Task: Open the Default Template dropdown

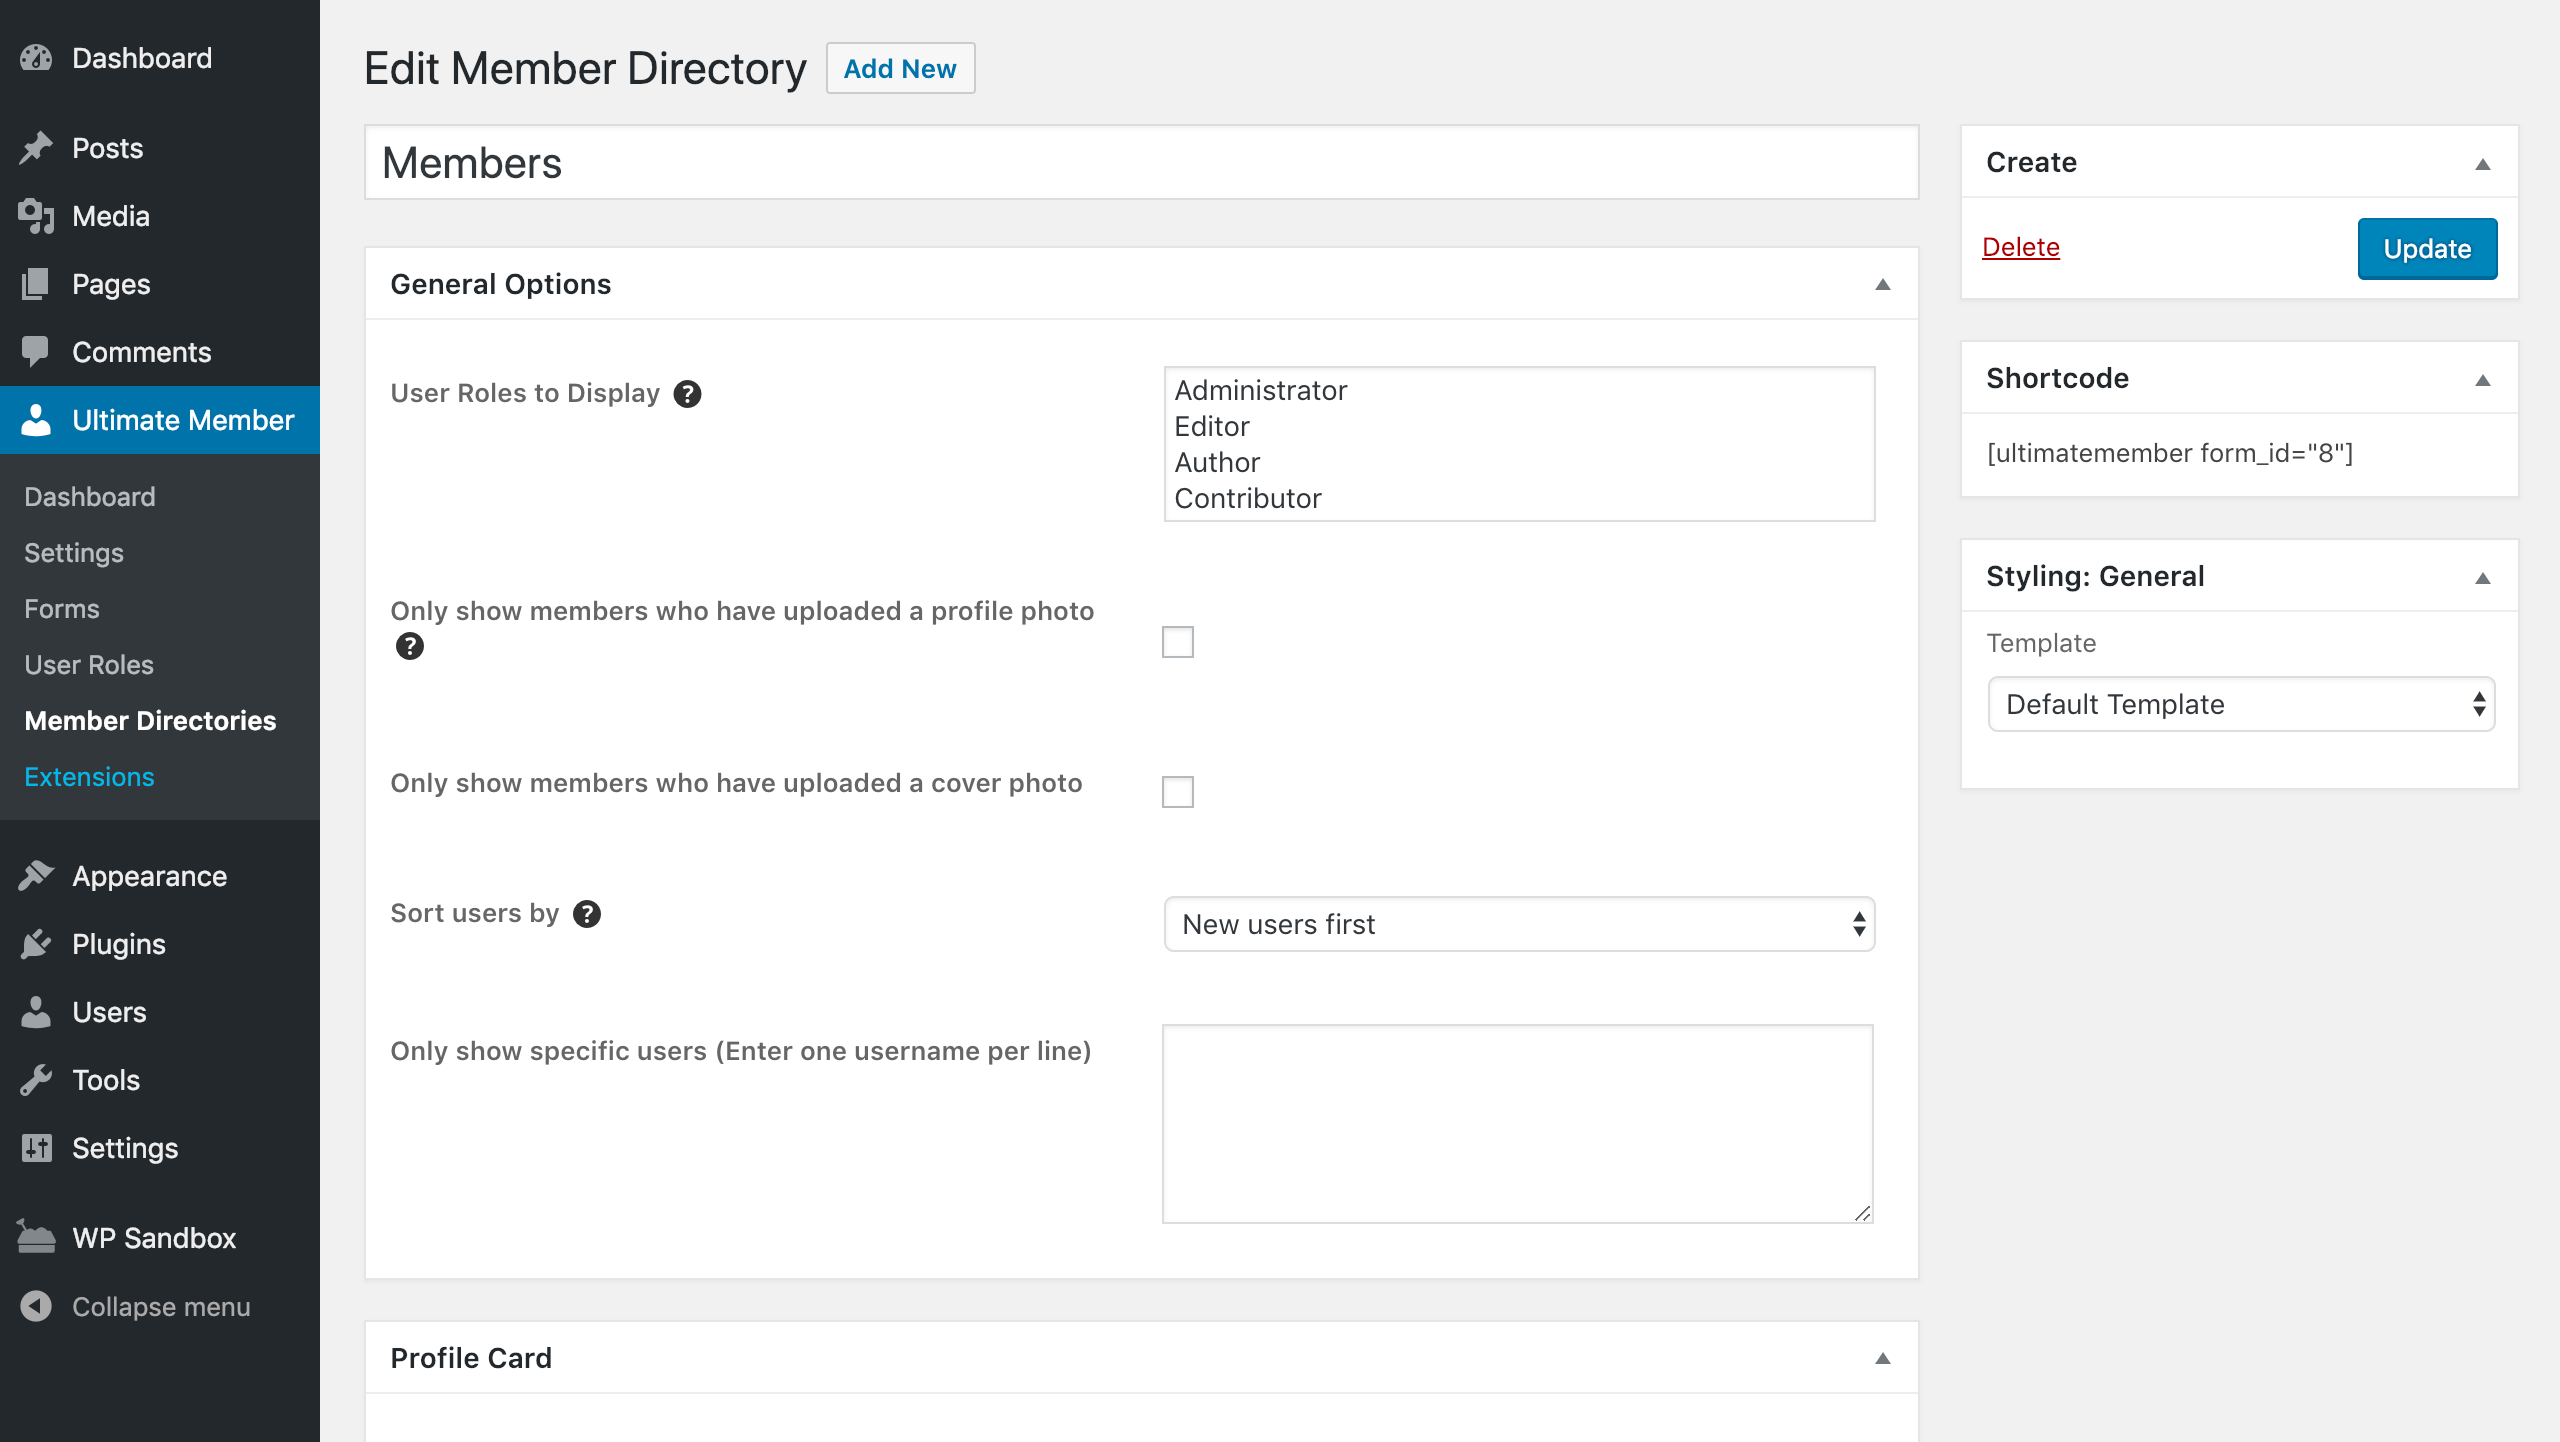Action: (x=2240, y=704)
